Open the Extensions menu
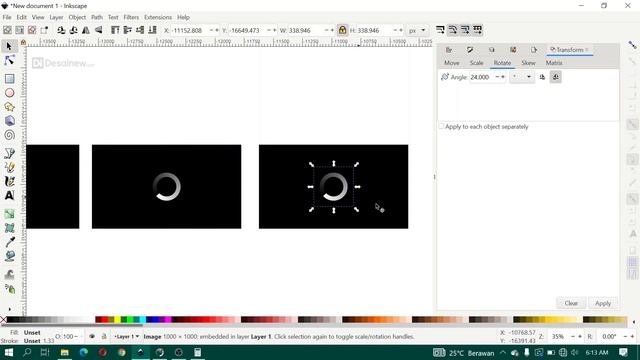 [158, 17]
